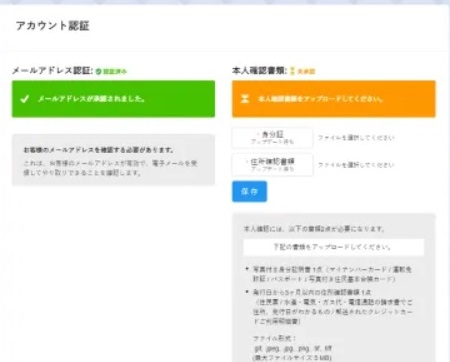This screenshot has height=362, width=450.
Task: Click the 身分証 upload button
Action: point(273,137)
